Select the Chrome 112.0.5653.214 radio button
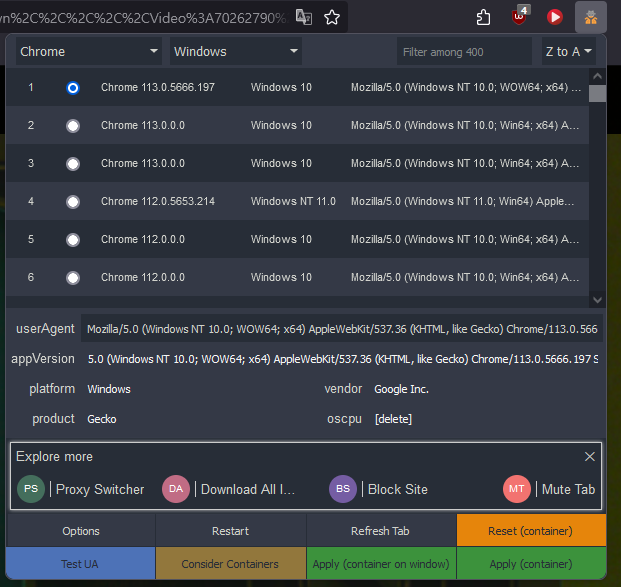The image size is (621, 587). point(73,202)
